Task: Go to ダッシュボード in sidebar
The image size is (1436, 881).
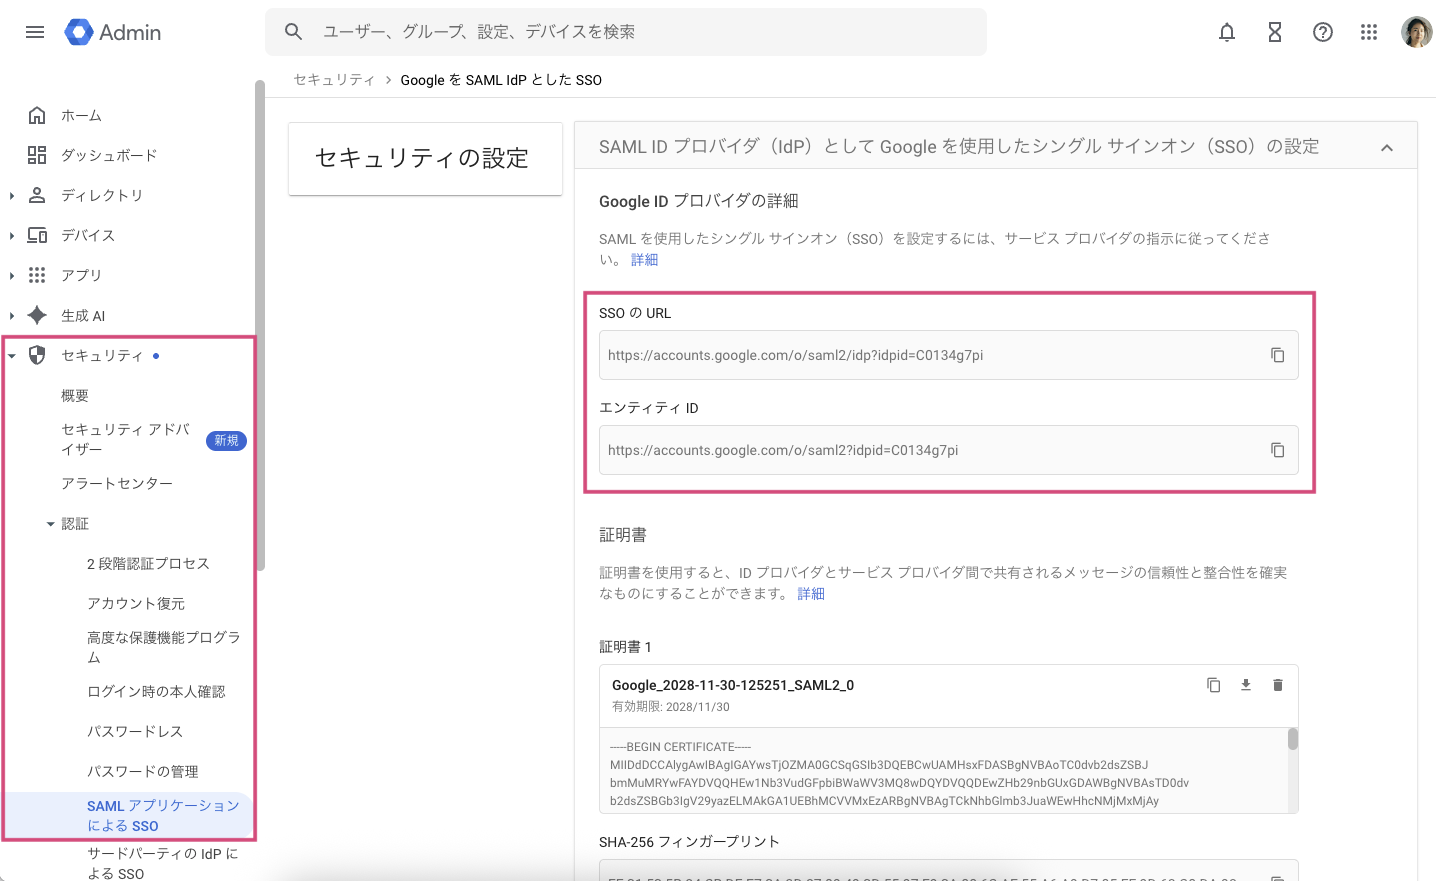Action: coord(109,155)
